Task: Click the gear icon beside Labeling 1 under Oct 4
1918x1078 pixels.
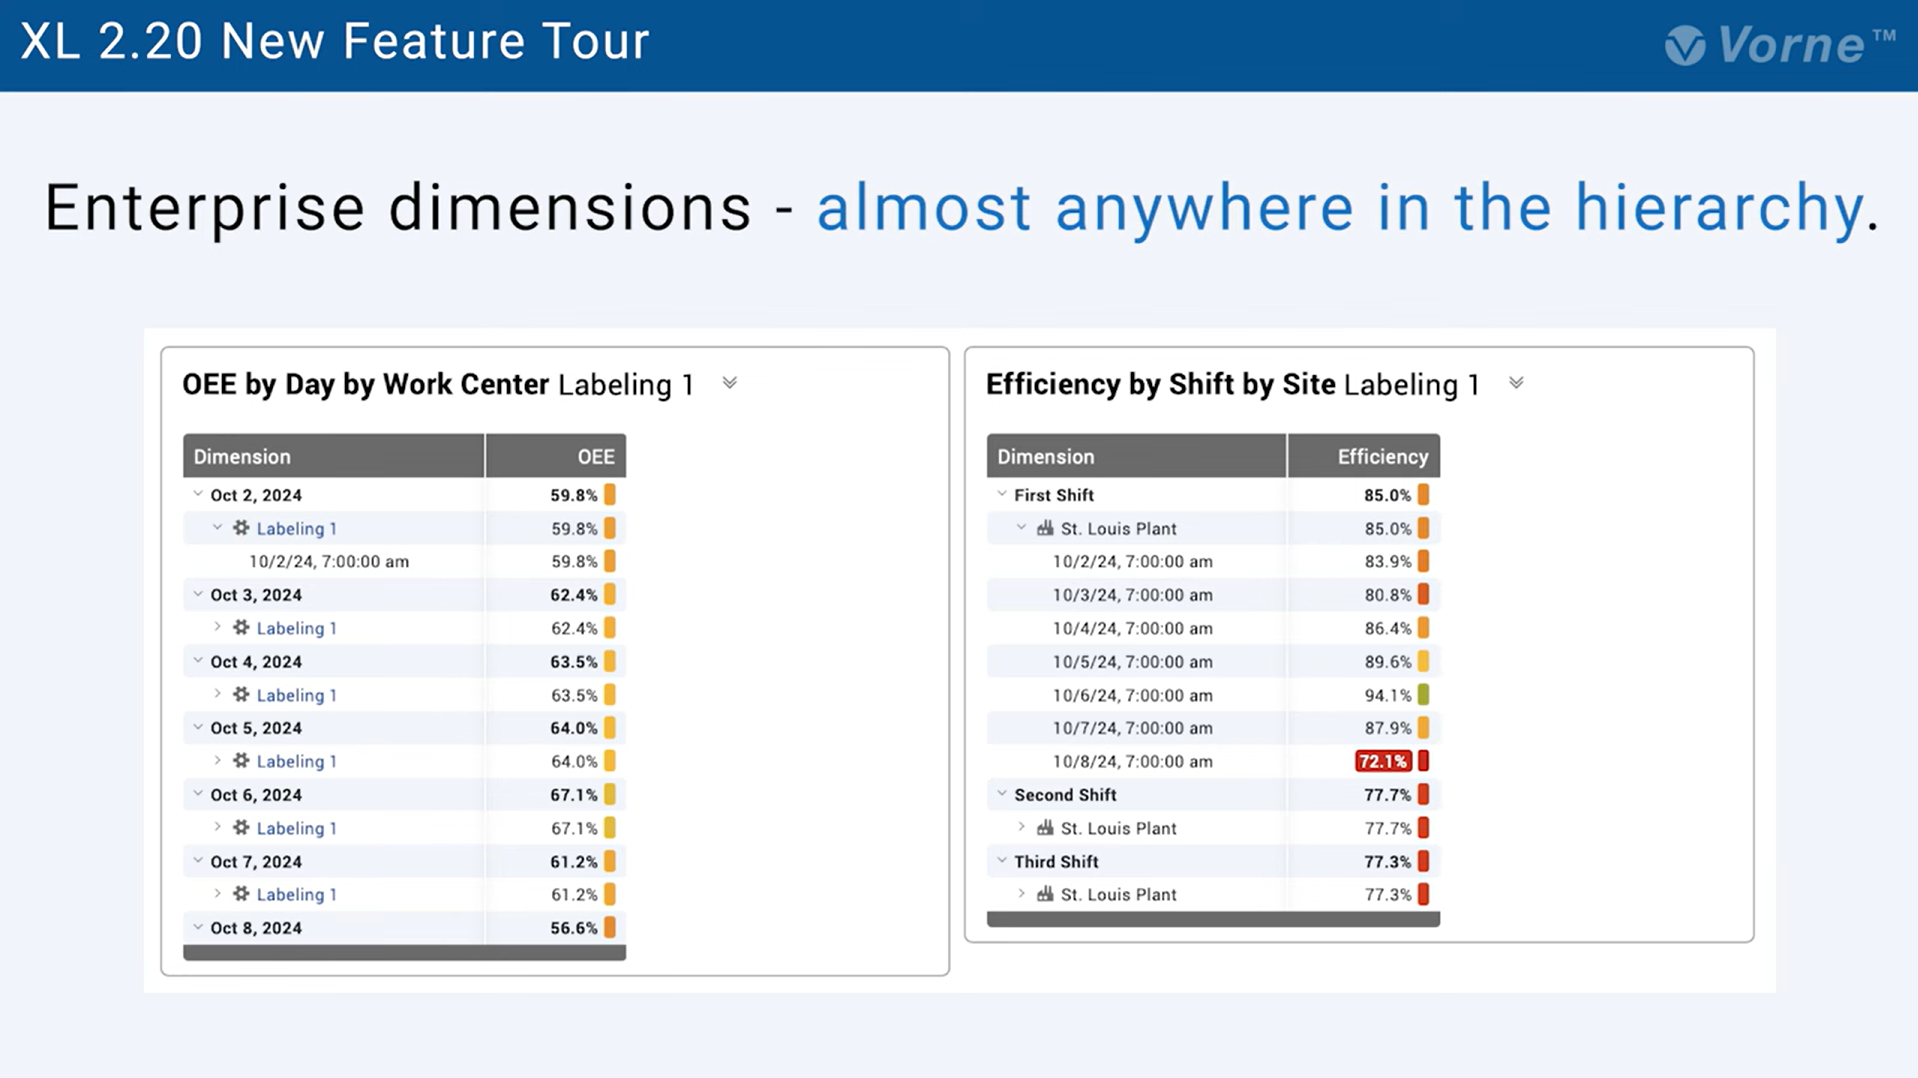Action: pos(241,694)
